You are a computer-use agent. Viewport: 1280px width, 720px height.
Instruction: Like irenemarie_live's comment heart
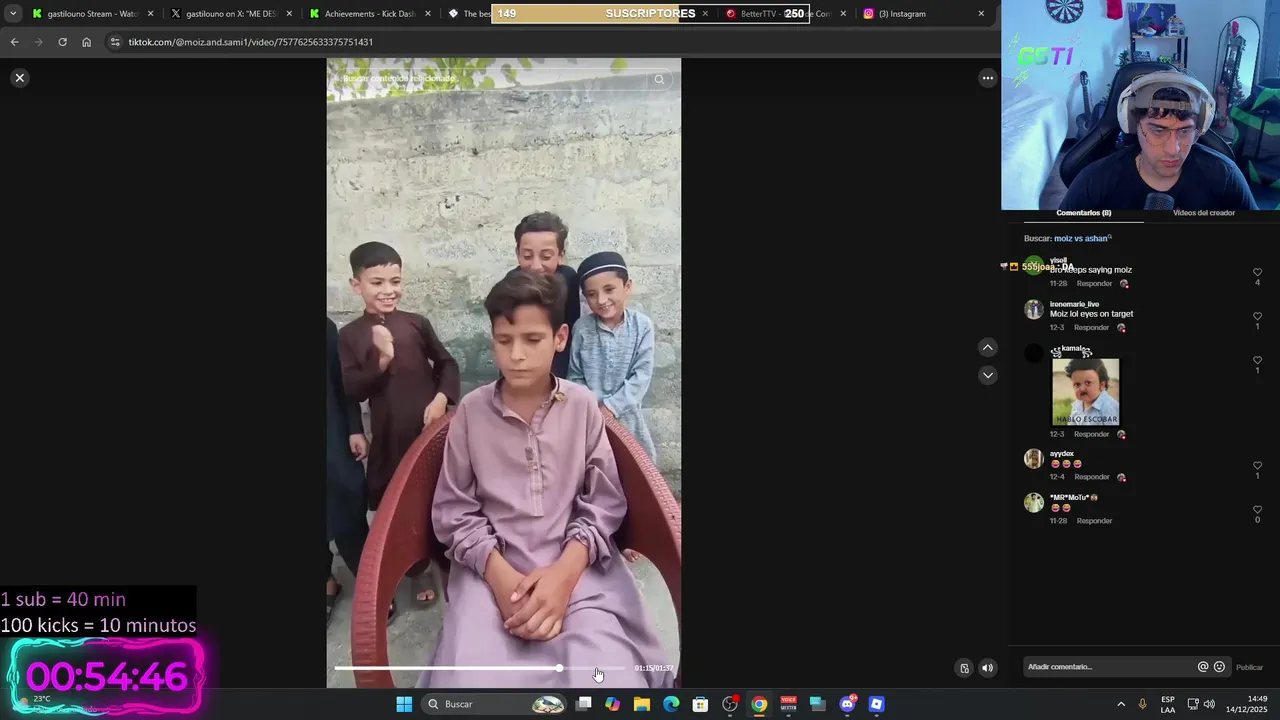tap(1257, 316)
